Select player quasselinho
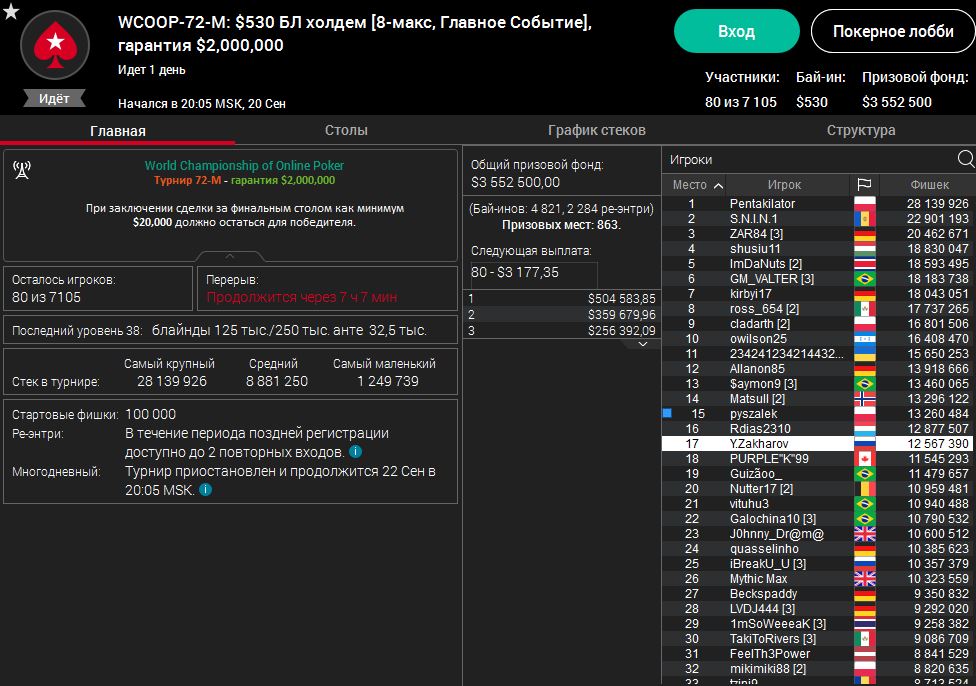This screenshot has width=976, height=686. pos(817,548)
